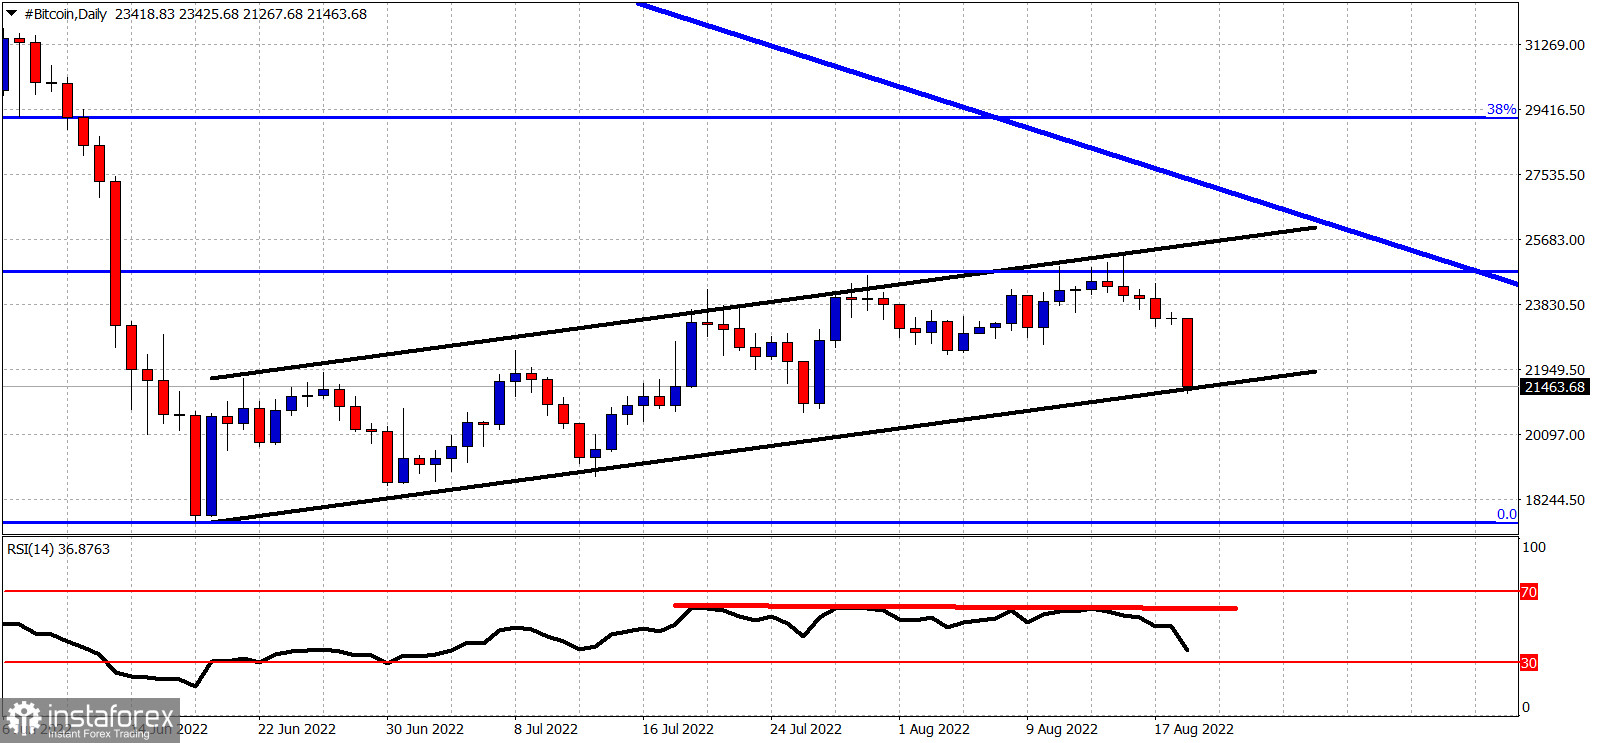Click the 8 Jul 2022 date label
Screen dimensions: 1598x743
pos(546,729)
